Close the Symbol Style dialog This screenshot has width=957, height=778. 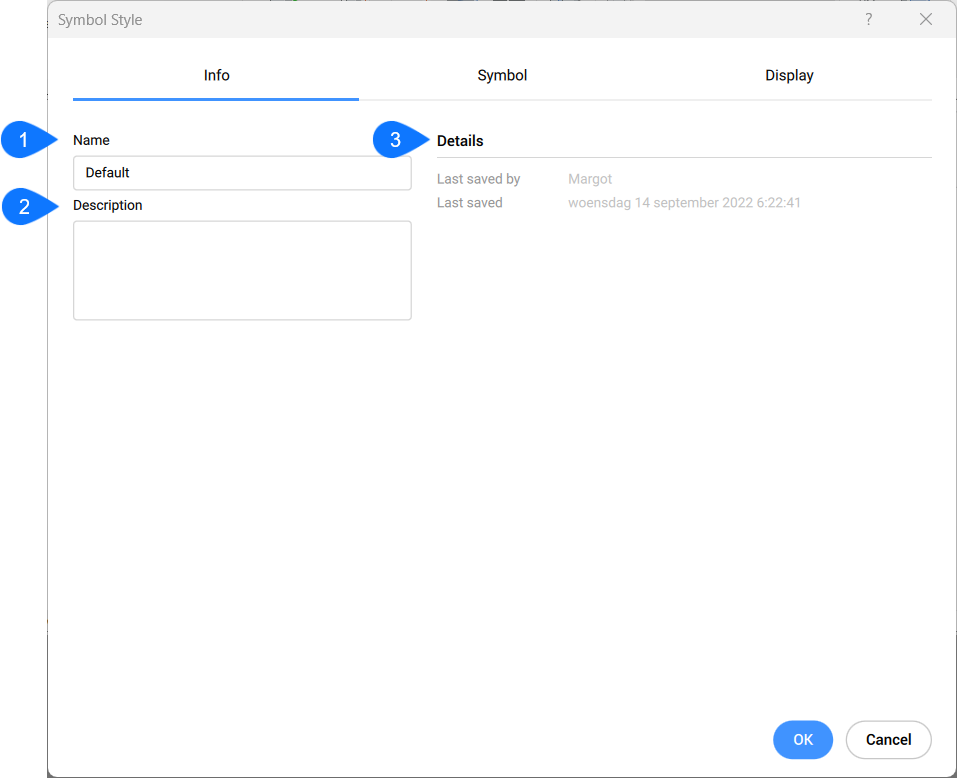click(x=925, y=20)
